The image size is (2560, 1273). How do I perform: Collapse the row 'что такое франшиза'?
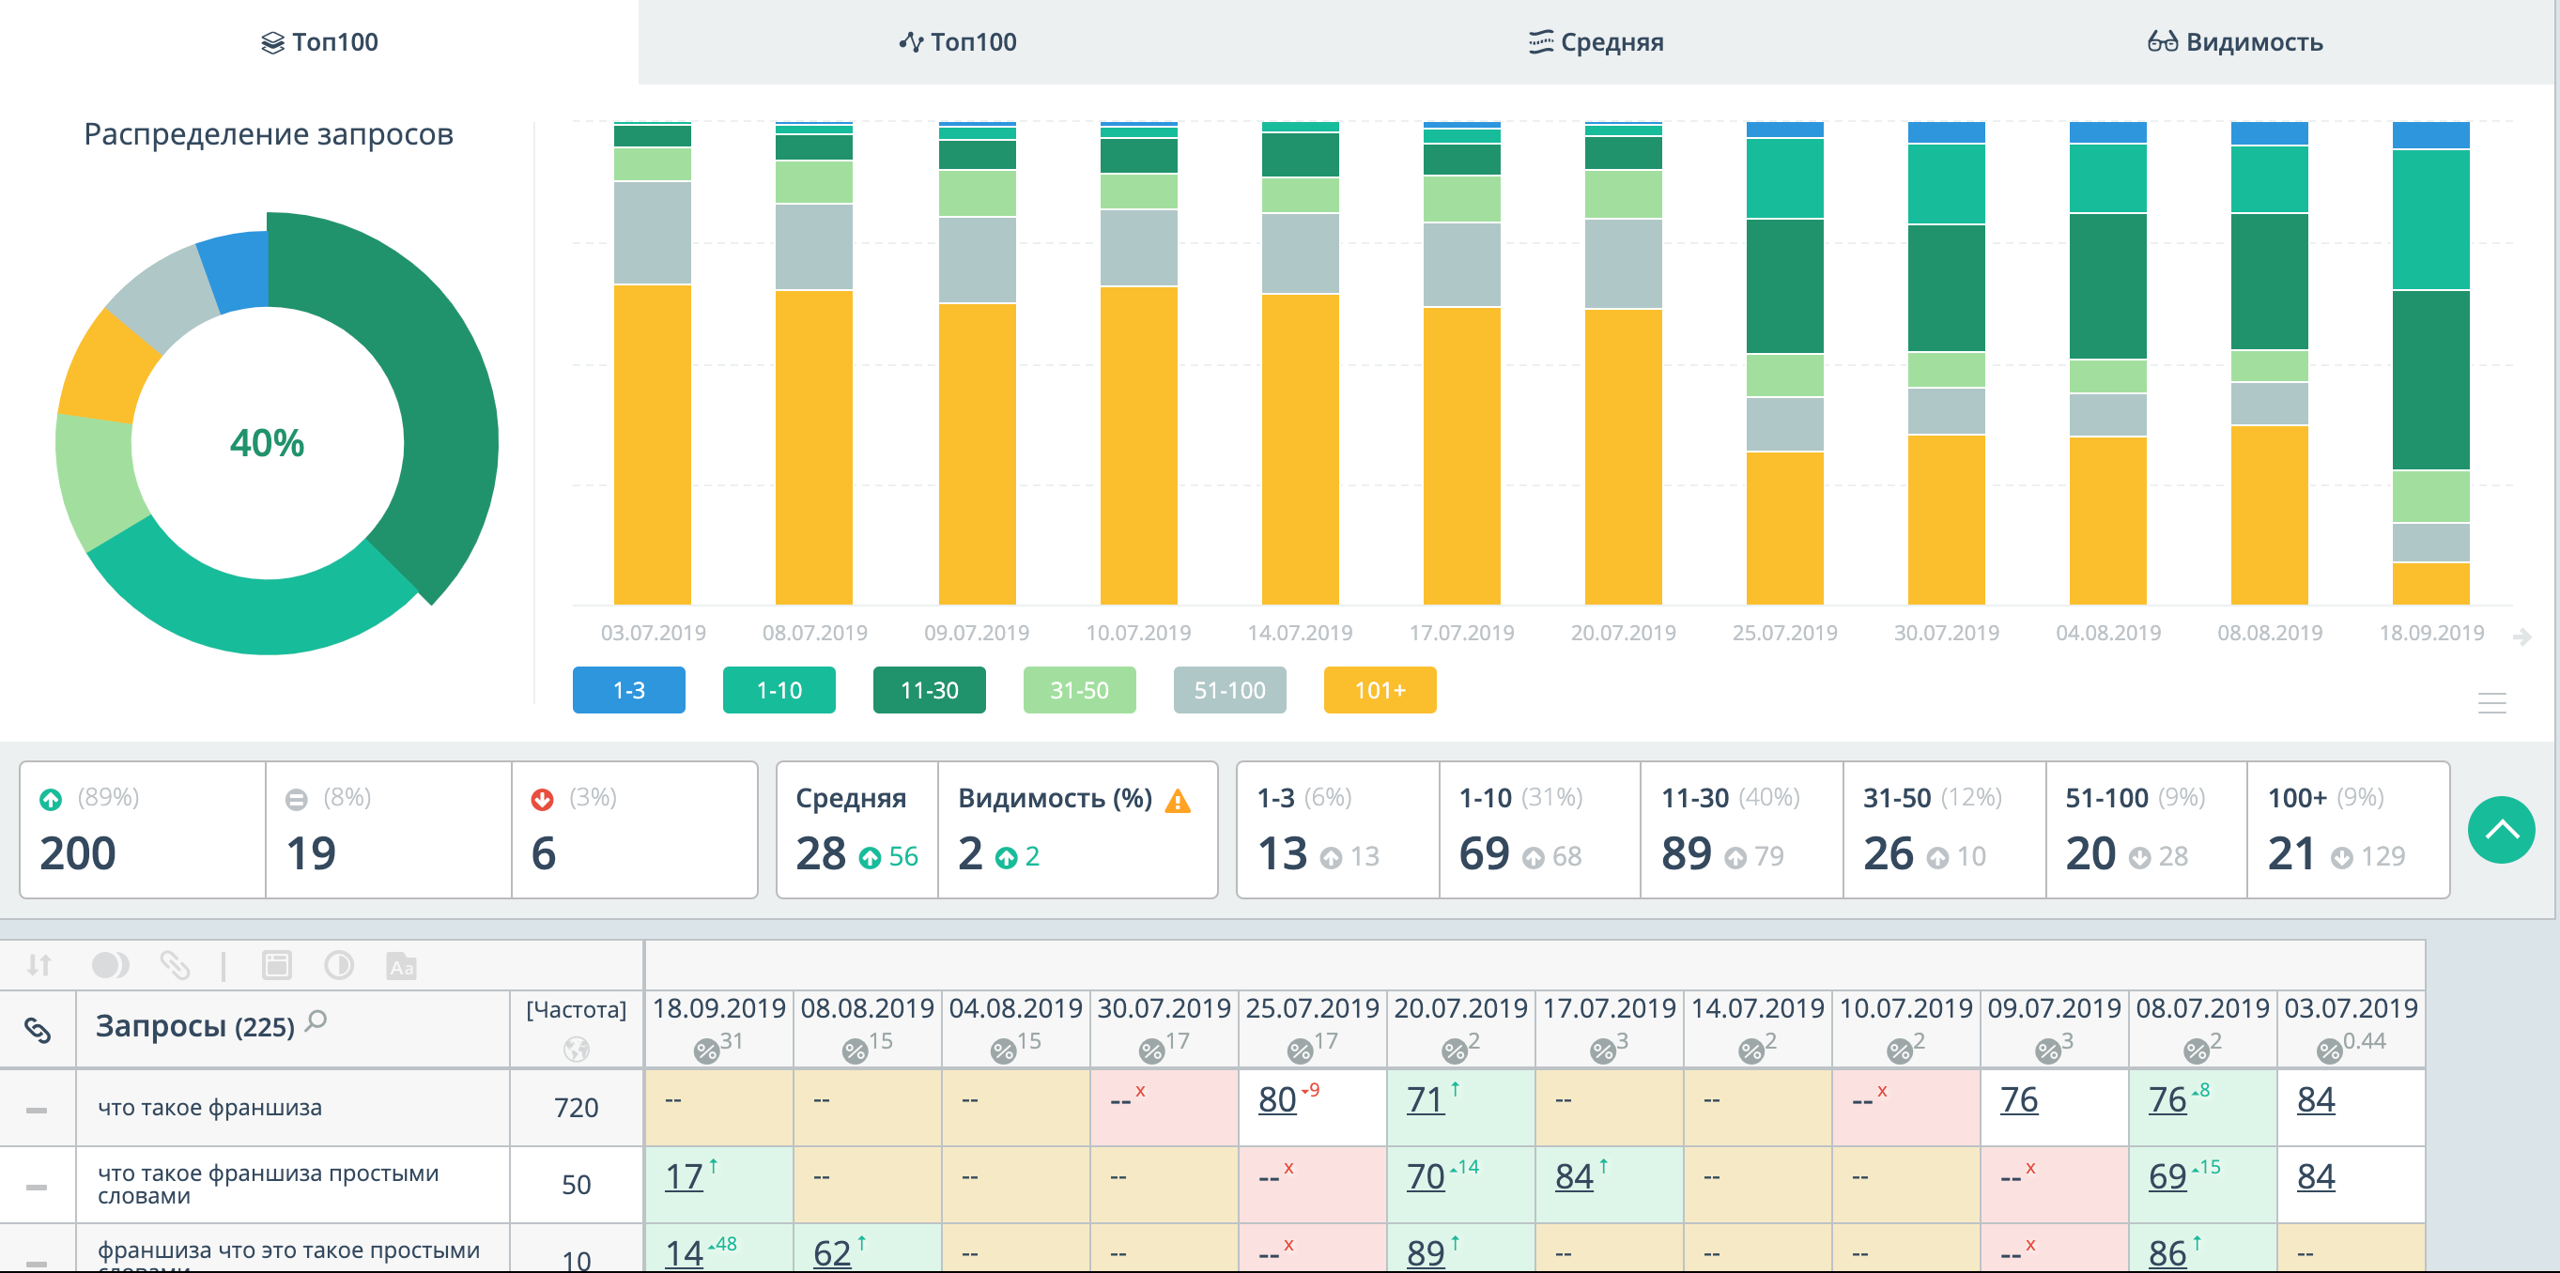37,1109
